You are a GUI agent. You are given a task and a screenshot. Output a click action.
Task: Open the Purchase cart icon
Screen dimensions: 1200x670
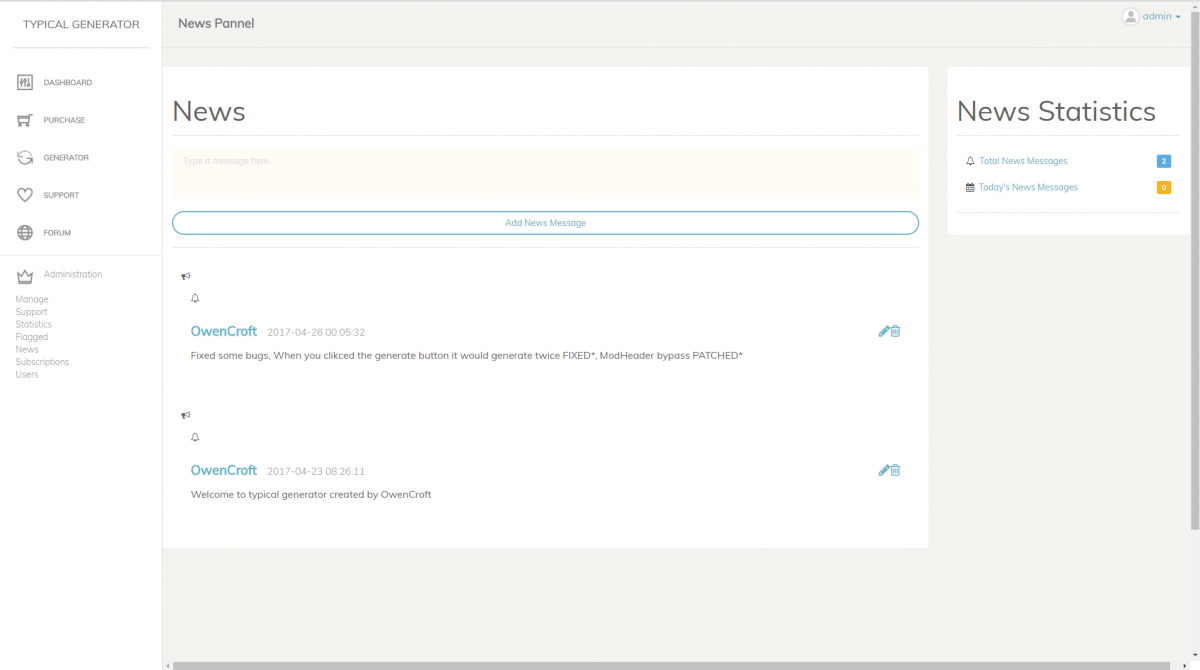pyautogui.click(x=25, y=120)
